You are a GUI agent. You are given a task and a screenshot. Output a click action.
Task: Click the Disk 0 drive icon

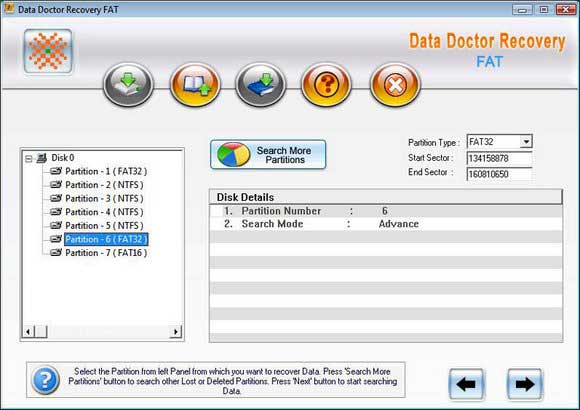point(41,158)
